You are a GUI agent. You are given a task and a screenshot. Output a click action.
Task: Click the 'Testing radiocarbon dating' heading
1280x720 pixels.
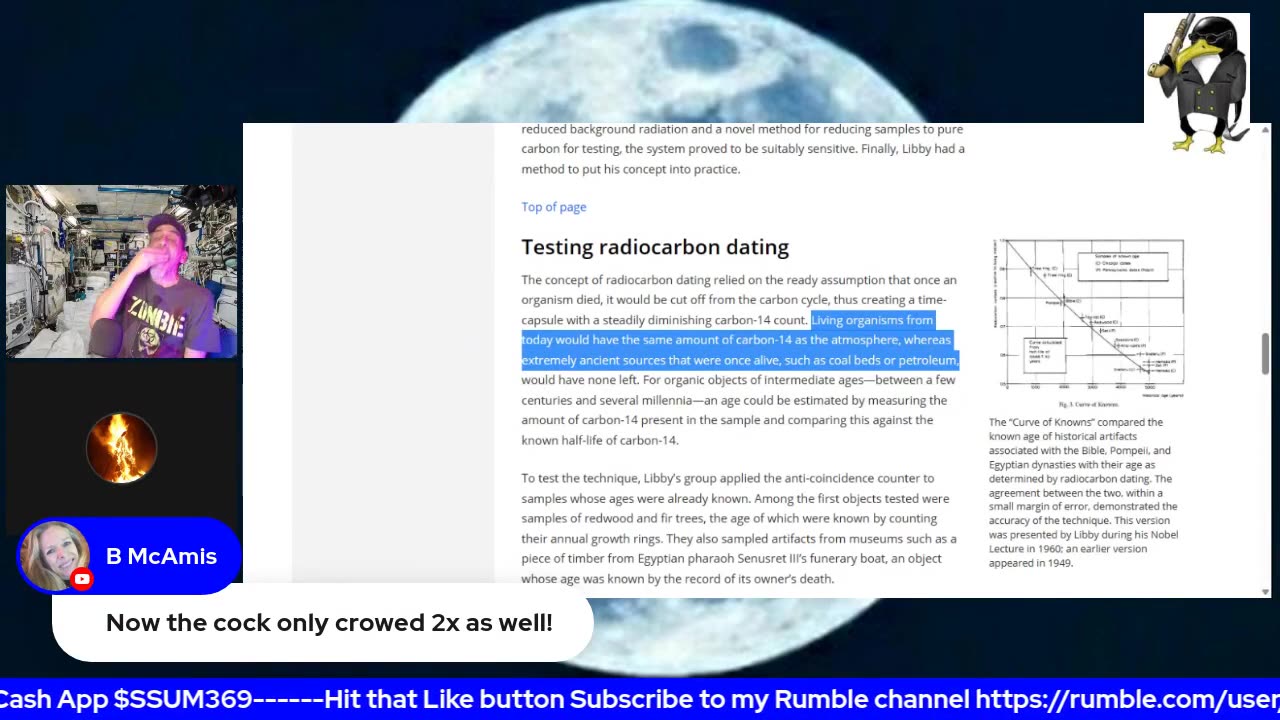655,247
